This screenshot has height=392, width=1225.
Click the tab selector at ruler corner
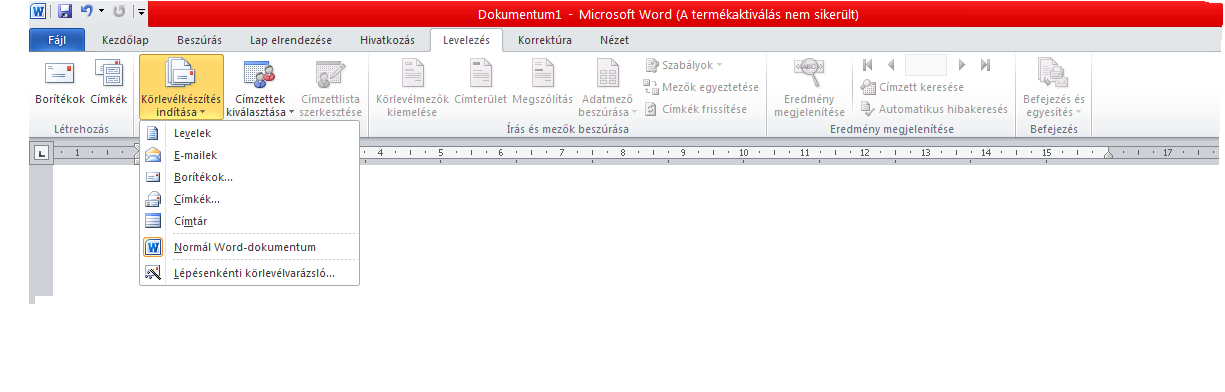[x=41, y=153]
